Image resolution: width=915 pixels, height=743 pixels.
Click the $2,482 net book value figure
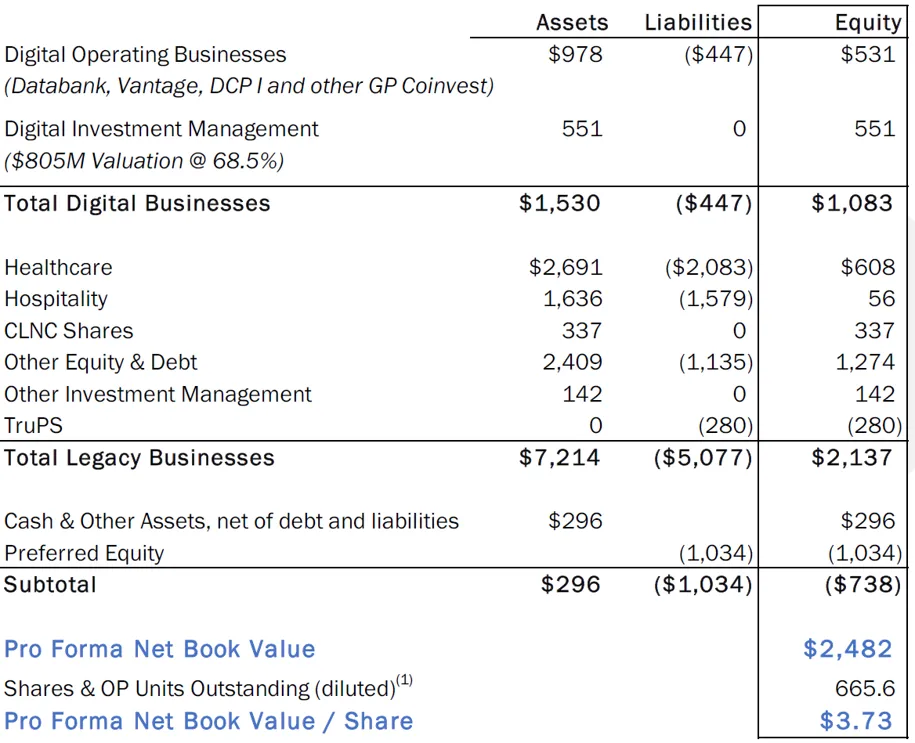click(x=846, y=649)
